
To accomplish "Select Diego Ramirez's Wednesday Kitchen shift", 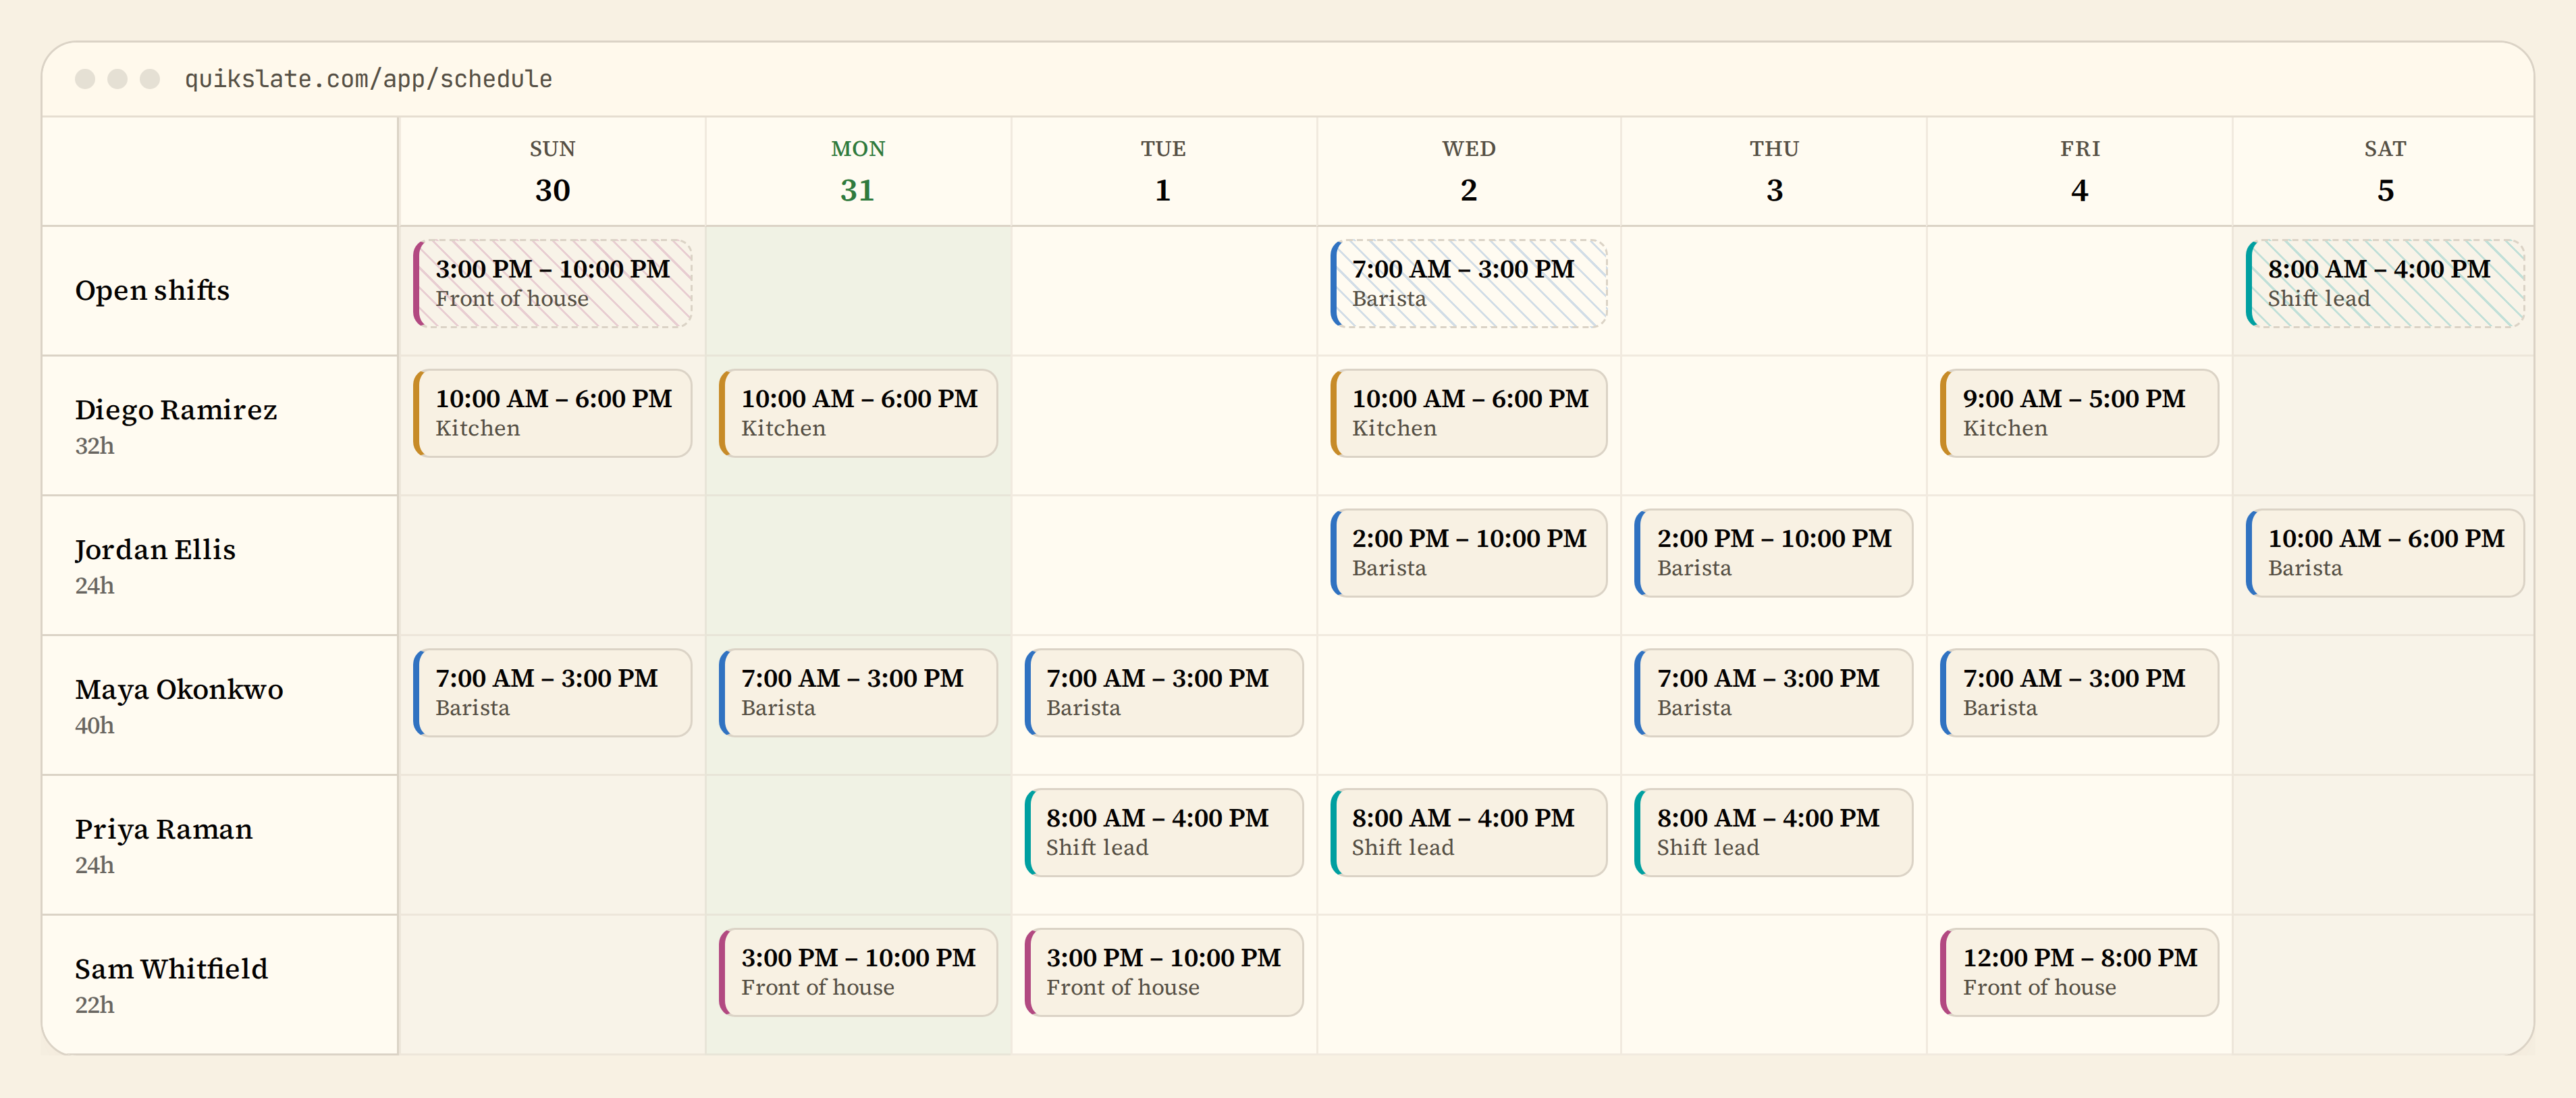I will tap(1469, 413).
